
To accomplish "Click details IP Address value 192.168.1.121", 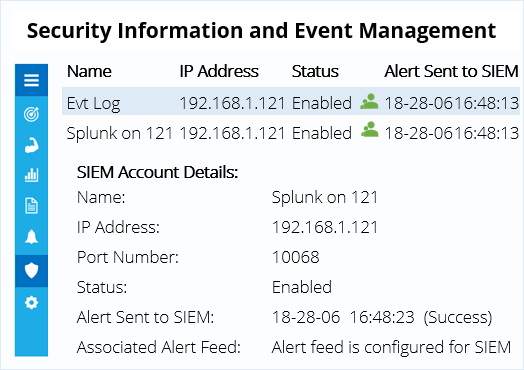I will tap(324, 227).
